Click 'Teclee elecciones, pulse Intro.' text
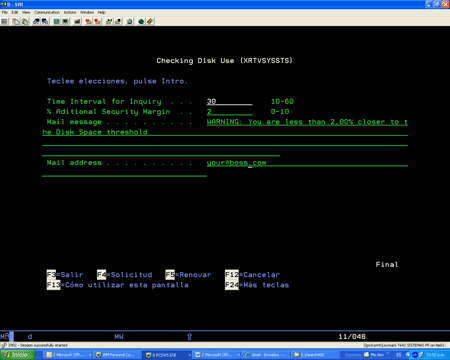 (x=117, y=81)
